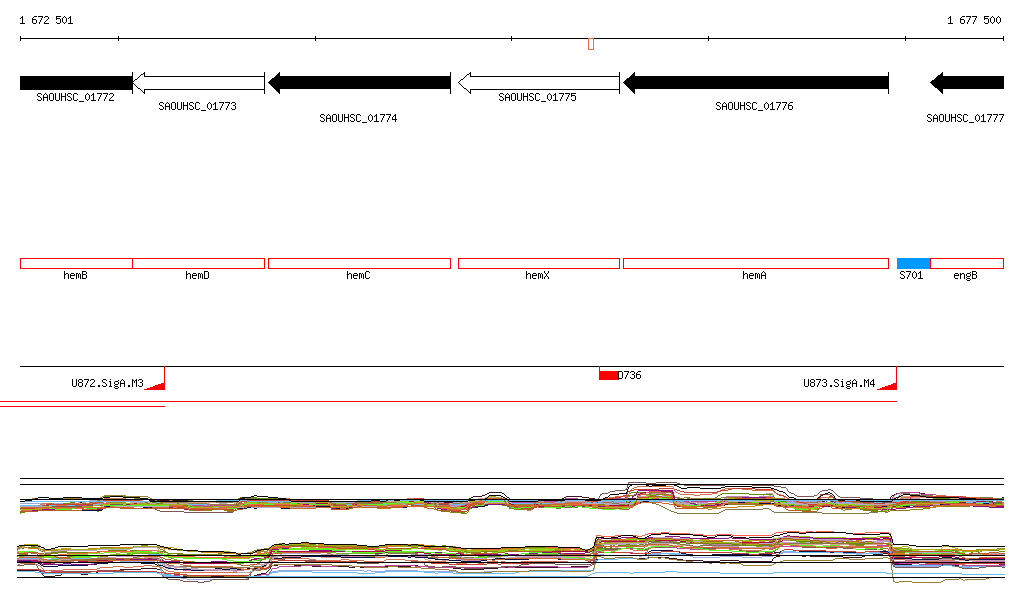Click the 1 672 501 start coordinate label
Viewport: 1024px width, 611px height.
point(46,20)
